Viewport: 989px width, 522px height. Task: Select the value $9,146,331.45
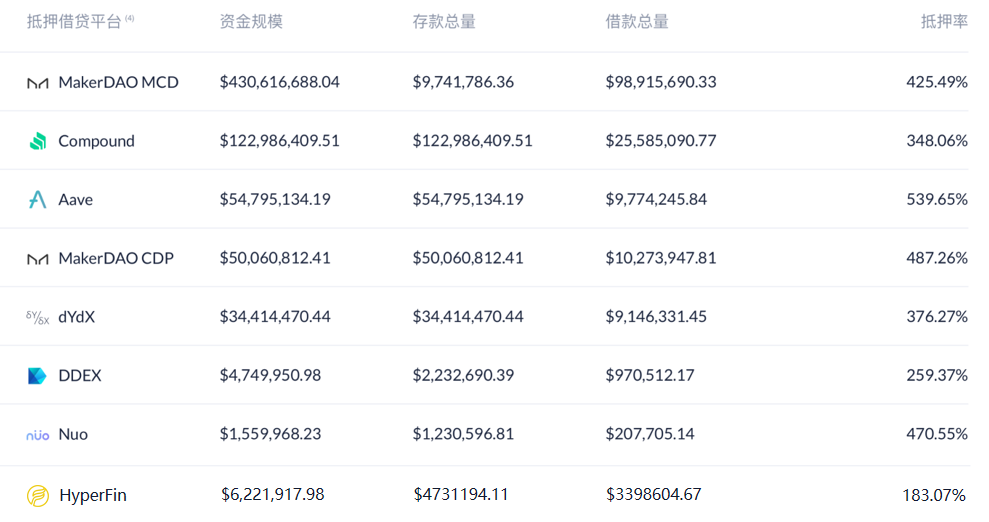pyautogui.click(x=656, y=316)
